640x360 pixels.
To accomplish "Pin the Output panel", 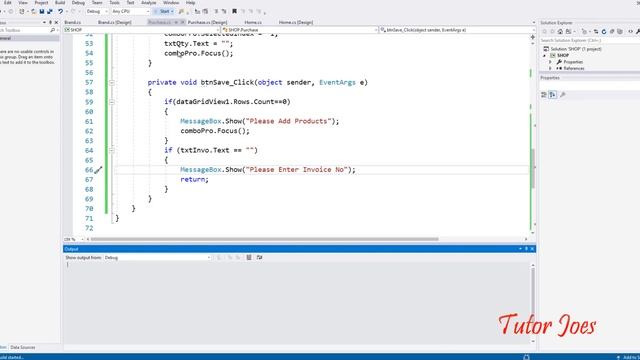I will pos(526,249).
